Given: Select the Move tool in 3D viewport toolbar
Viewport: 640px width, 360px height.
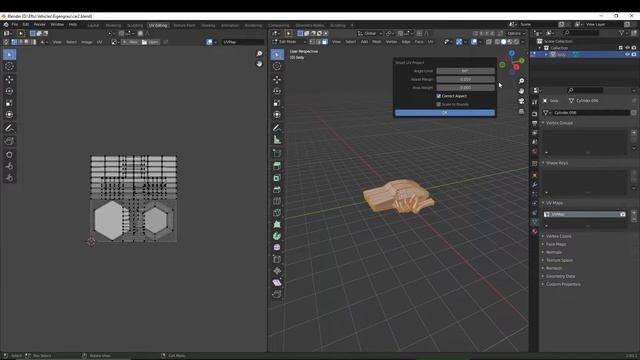Looking at the screenshot, I should [277, 79].
